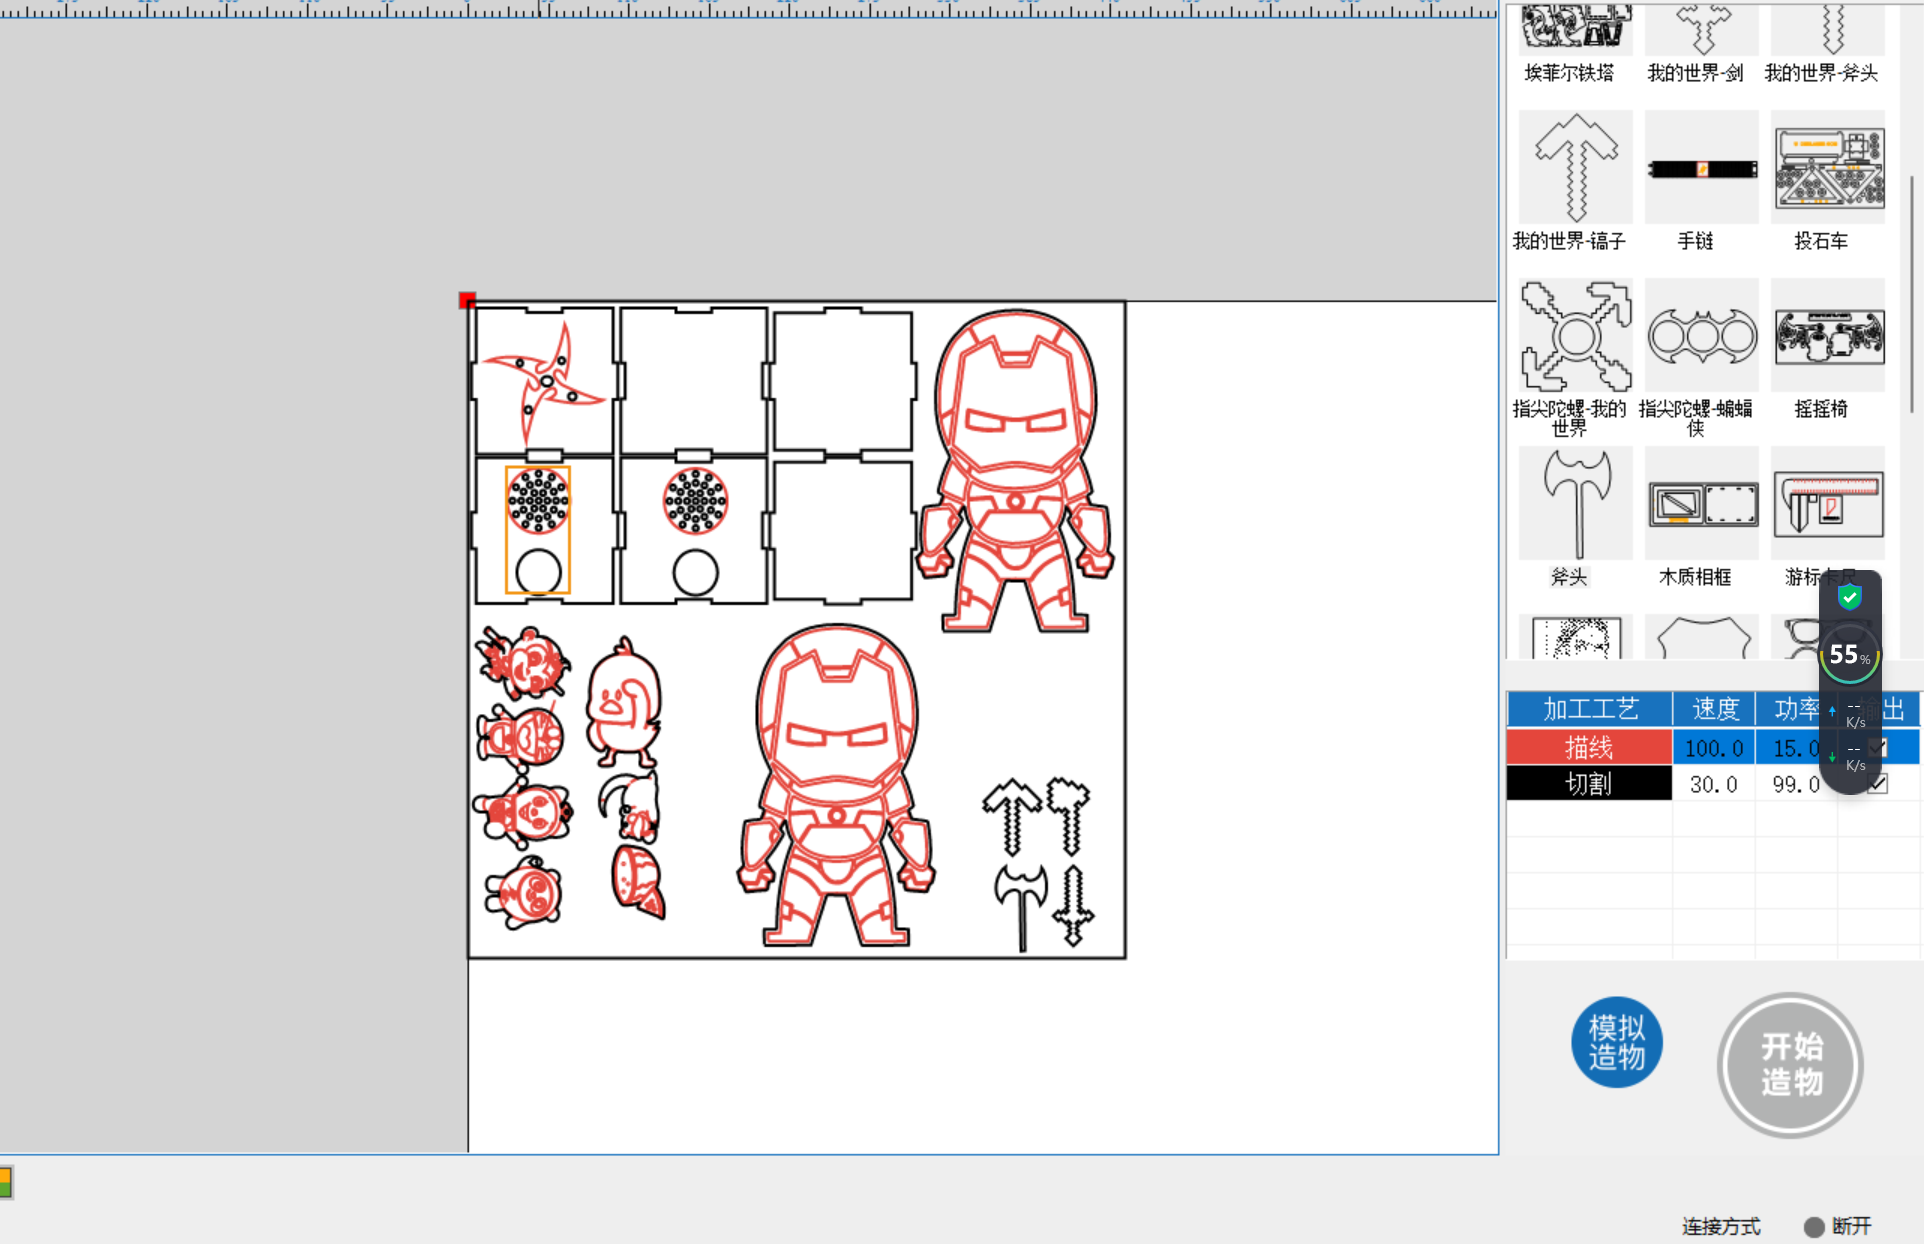Pick the 木质相框 wooden frame template
Screen dimensions: 1924x1244
click(1701, 504)
